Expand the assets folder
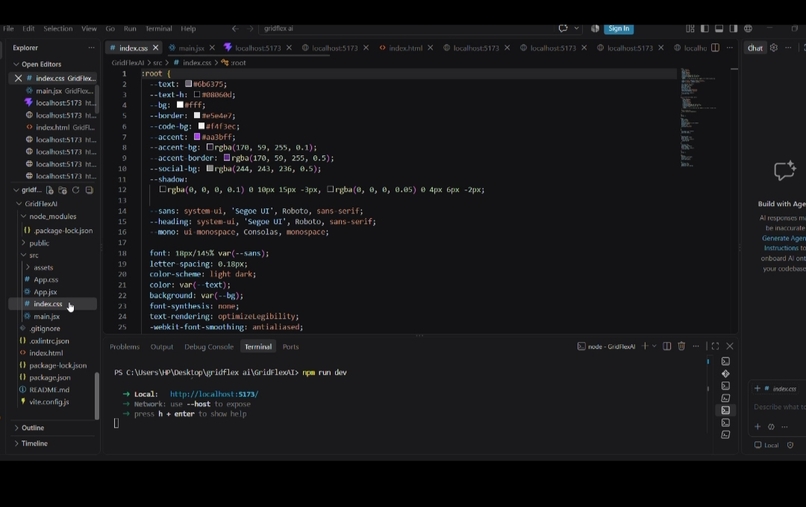Screen dimensions: 806x507 (28, 268)
